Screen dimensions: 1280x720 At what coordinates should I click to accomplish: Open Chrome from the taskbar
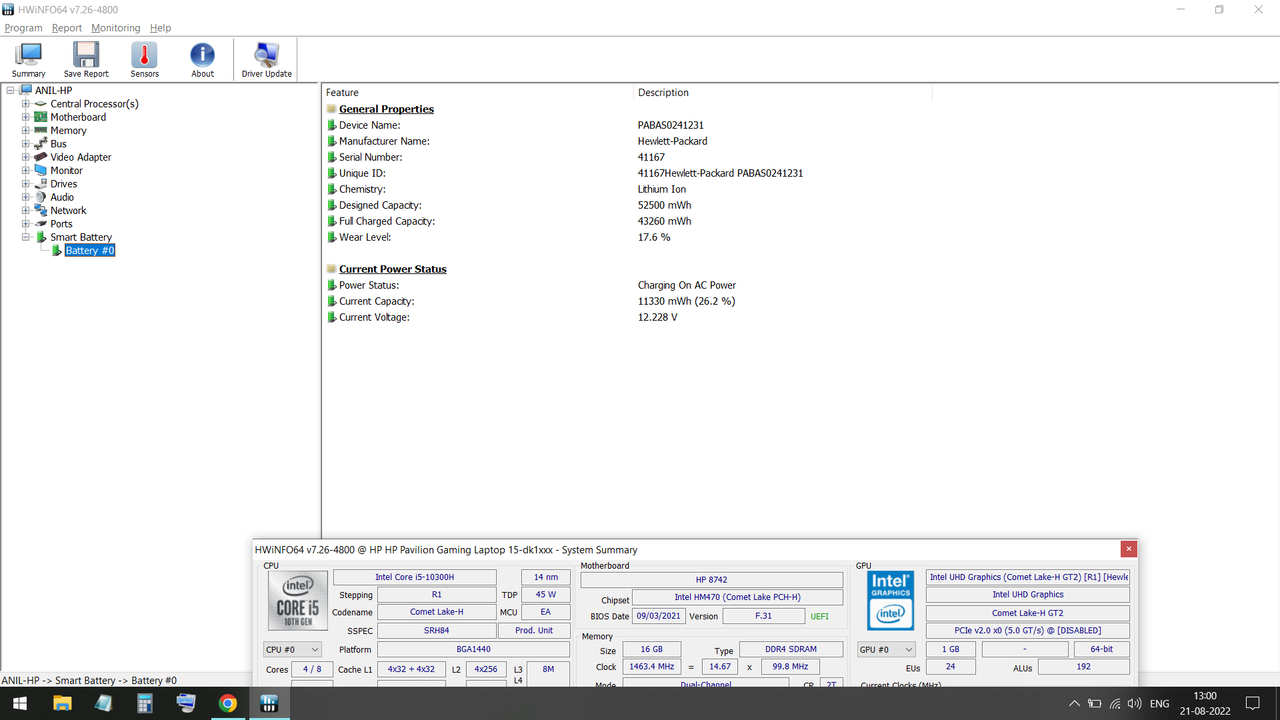(227, 703)
